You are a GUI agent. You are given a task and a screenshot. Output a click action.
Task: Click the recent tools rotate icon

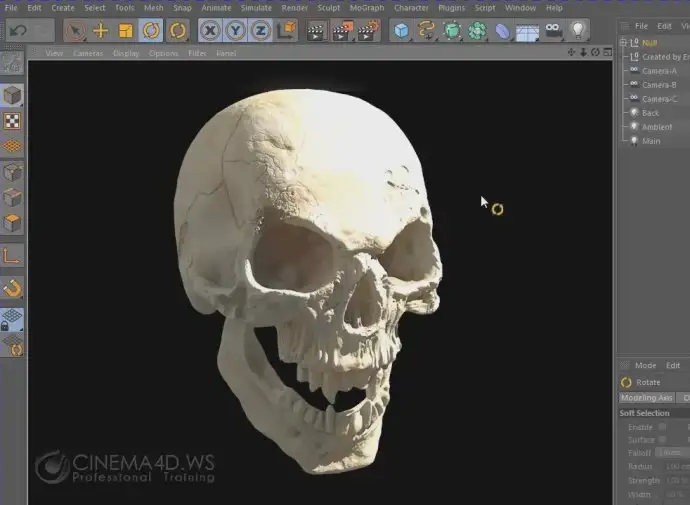pyautogui.click(x=178, y=31)
